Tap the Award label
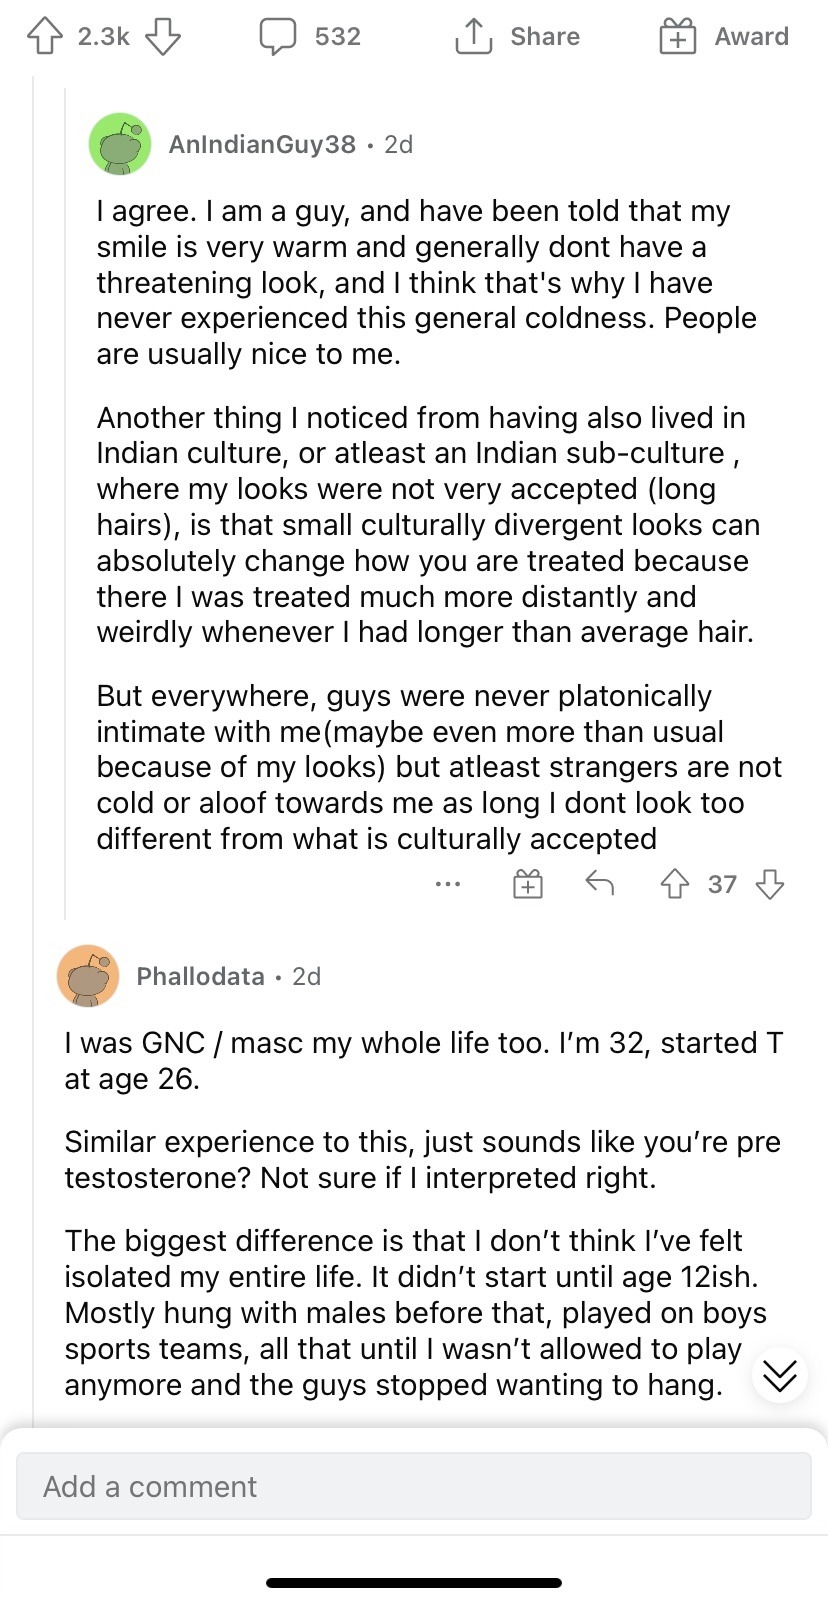 point(752,37)
